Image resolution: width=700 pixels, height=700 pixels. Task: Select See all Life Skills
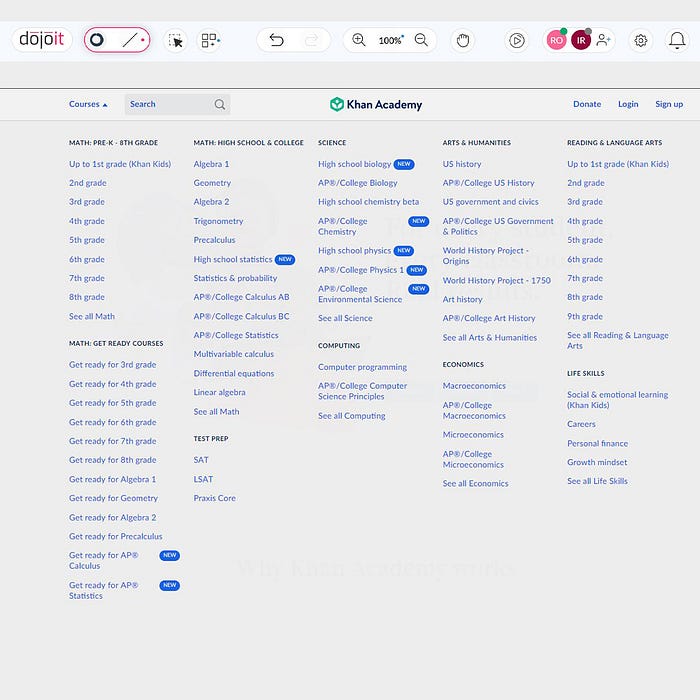(x=597, y=481)
